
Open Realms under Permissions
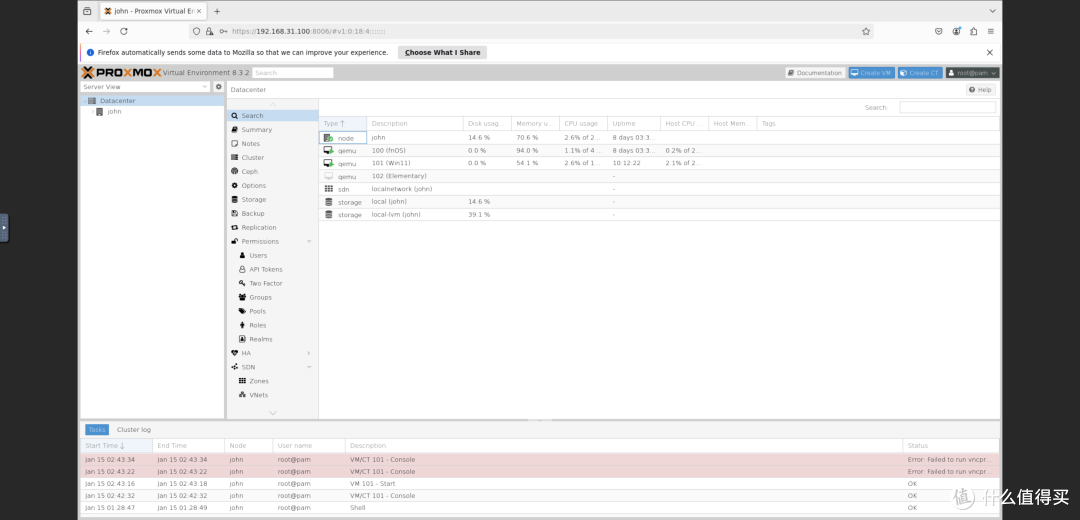[273, 340]
